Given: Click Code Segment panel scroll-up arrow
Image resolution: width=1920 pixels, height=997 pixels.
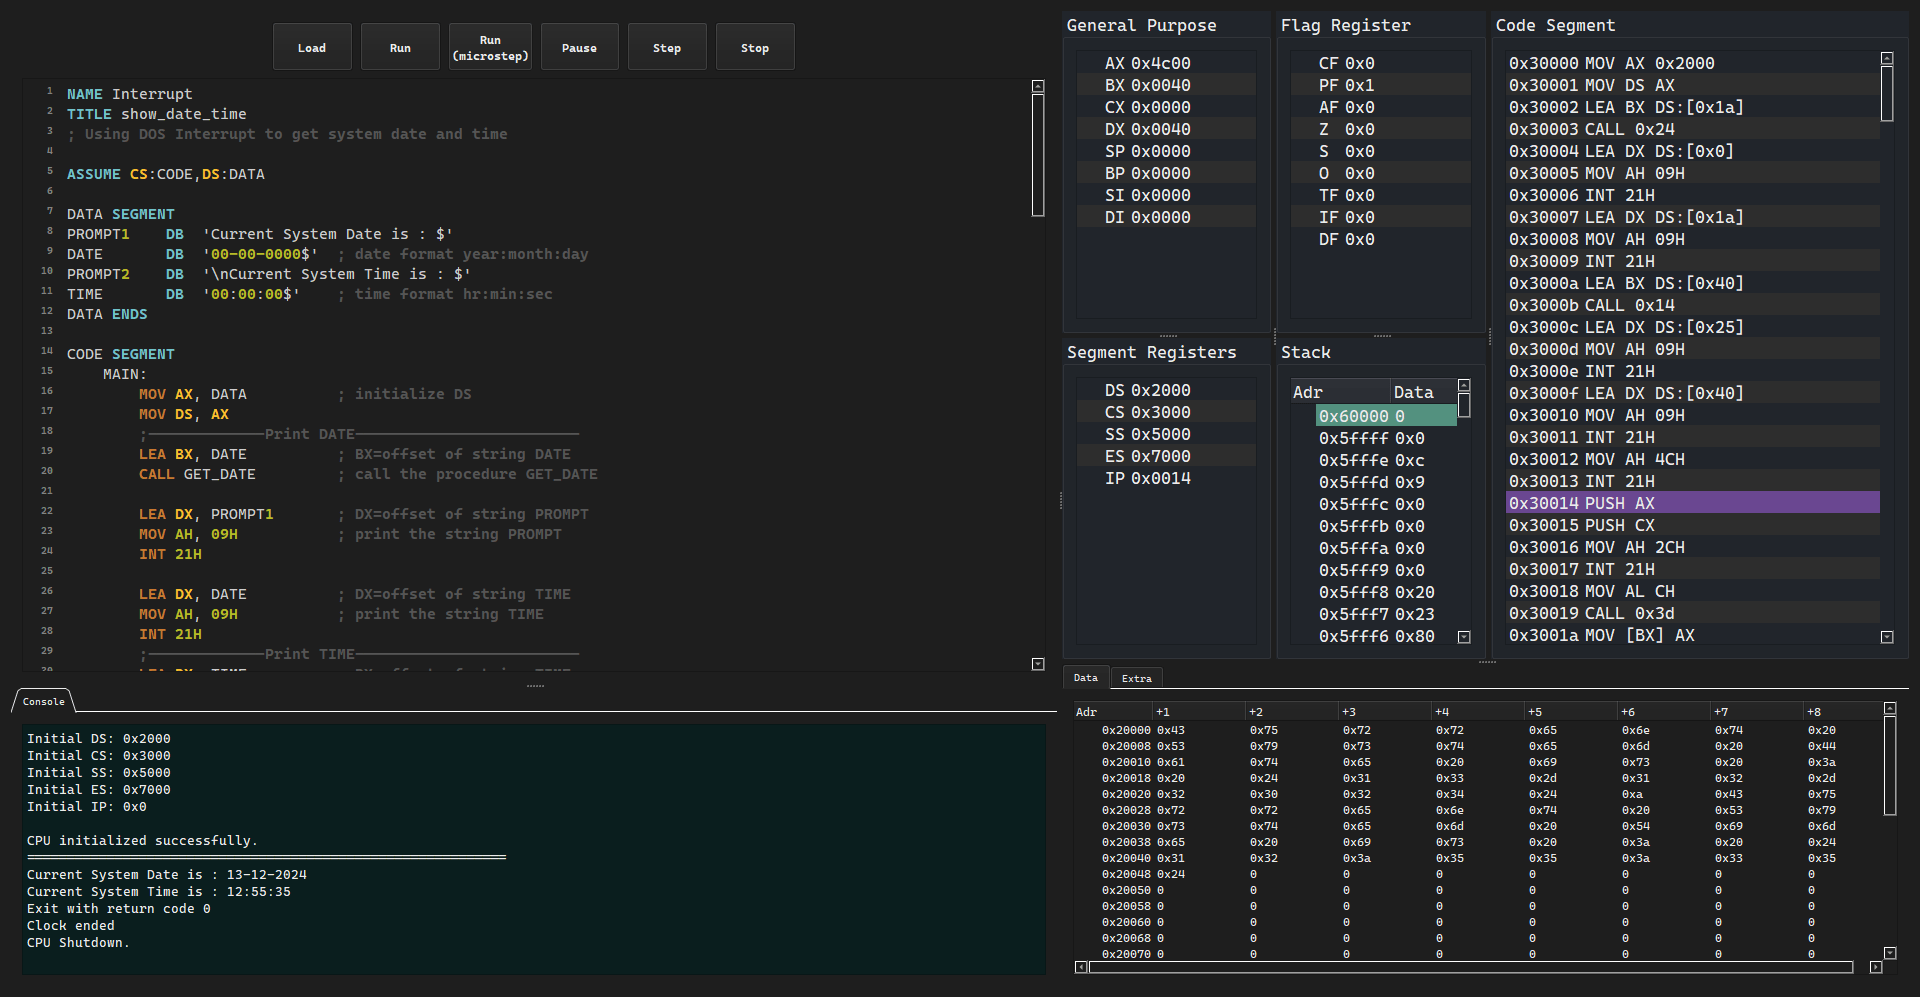Looking at the screenshot, I should 1887,59.
